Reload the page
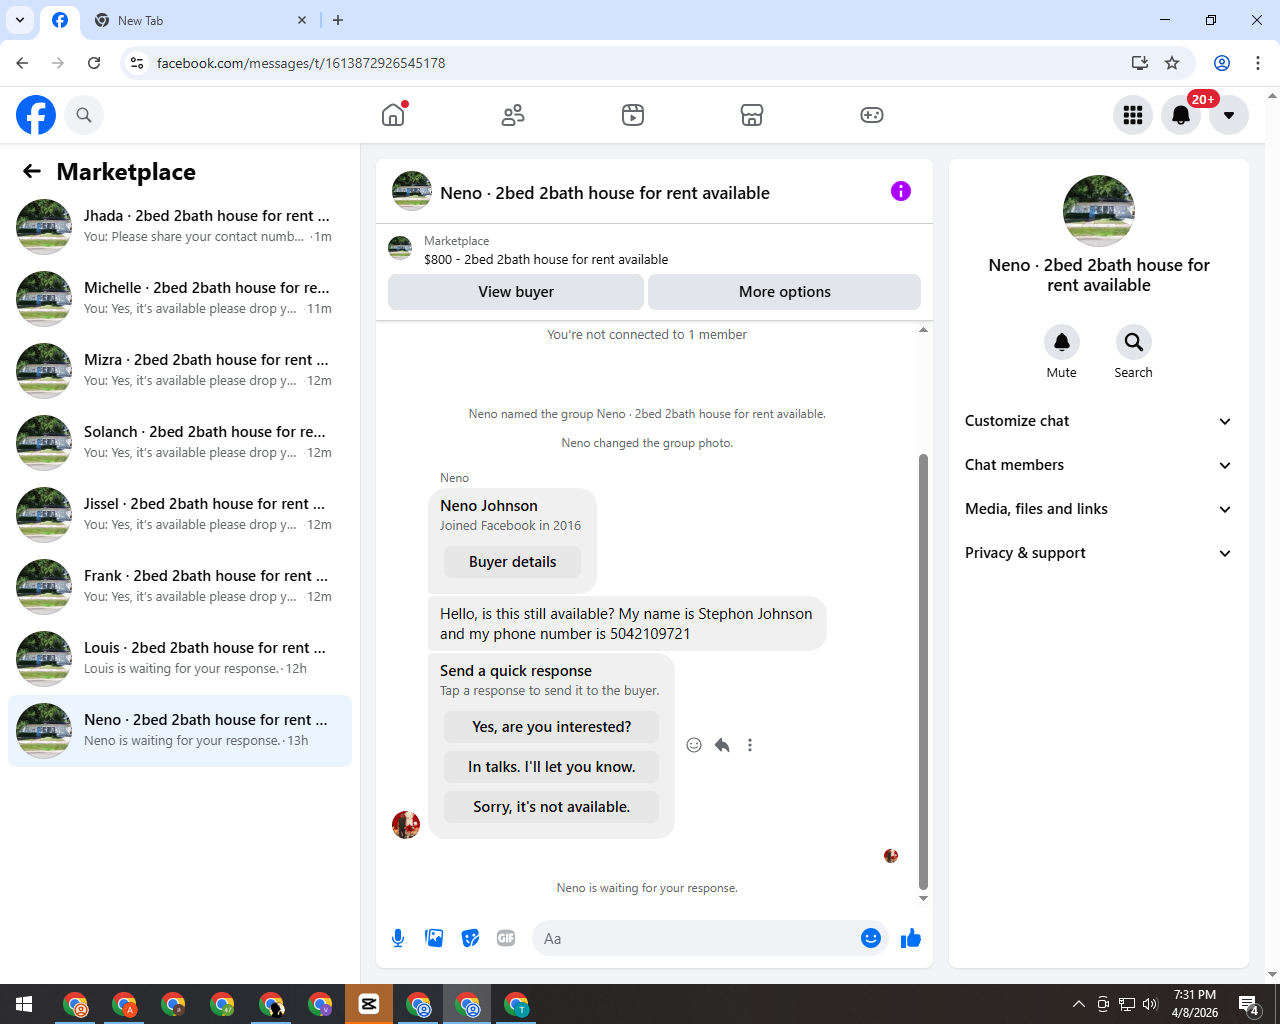Screen dimensions: 1280x1024 tap(94, 63)
